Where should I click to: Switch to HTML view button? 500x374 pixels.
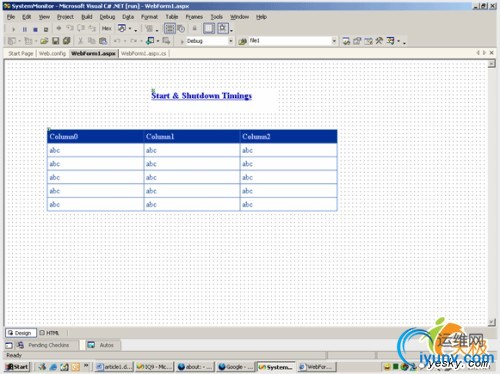click(49, 333)
